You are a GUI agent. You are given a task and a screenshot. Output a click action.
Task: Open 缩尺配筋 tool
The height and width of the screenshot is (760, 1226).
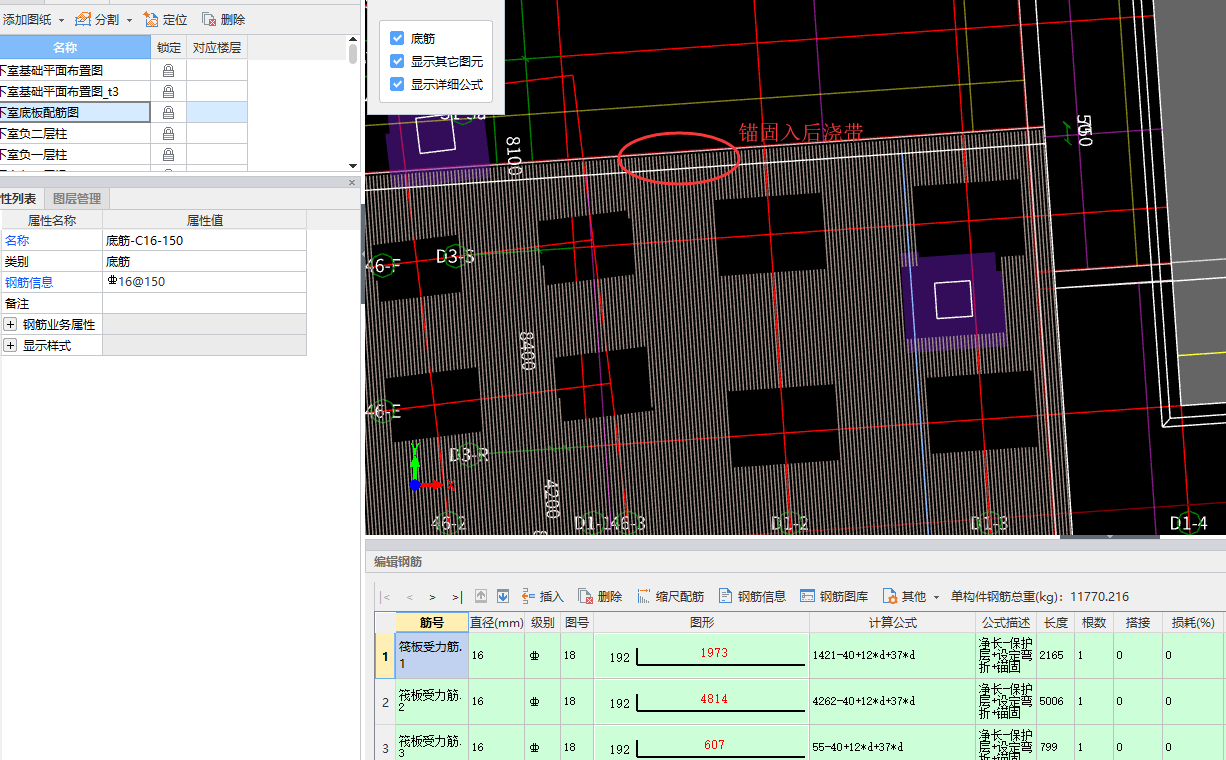670,596
